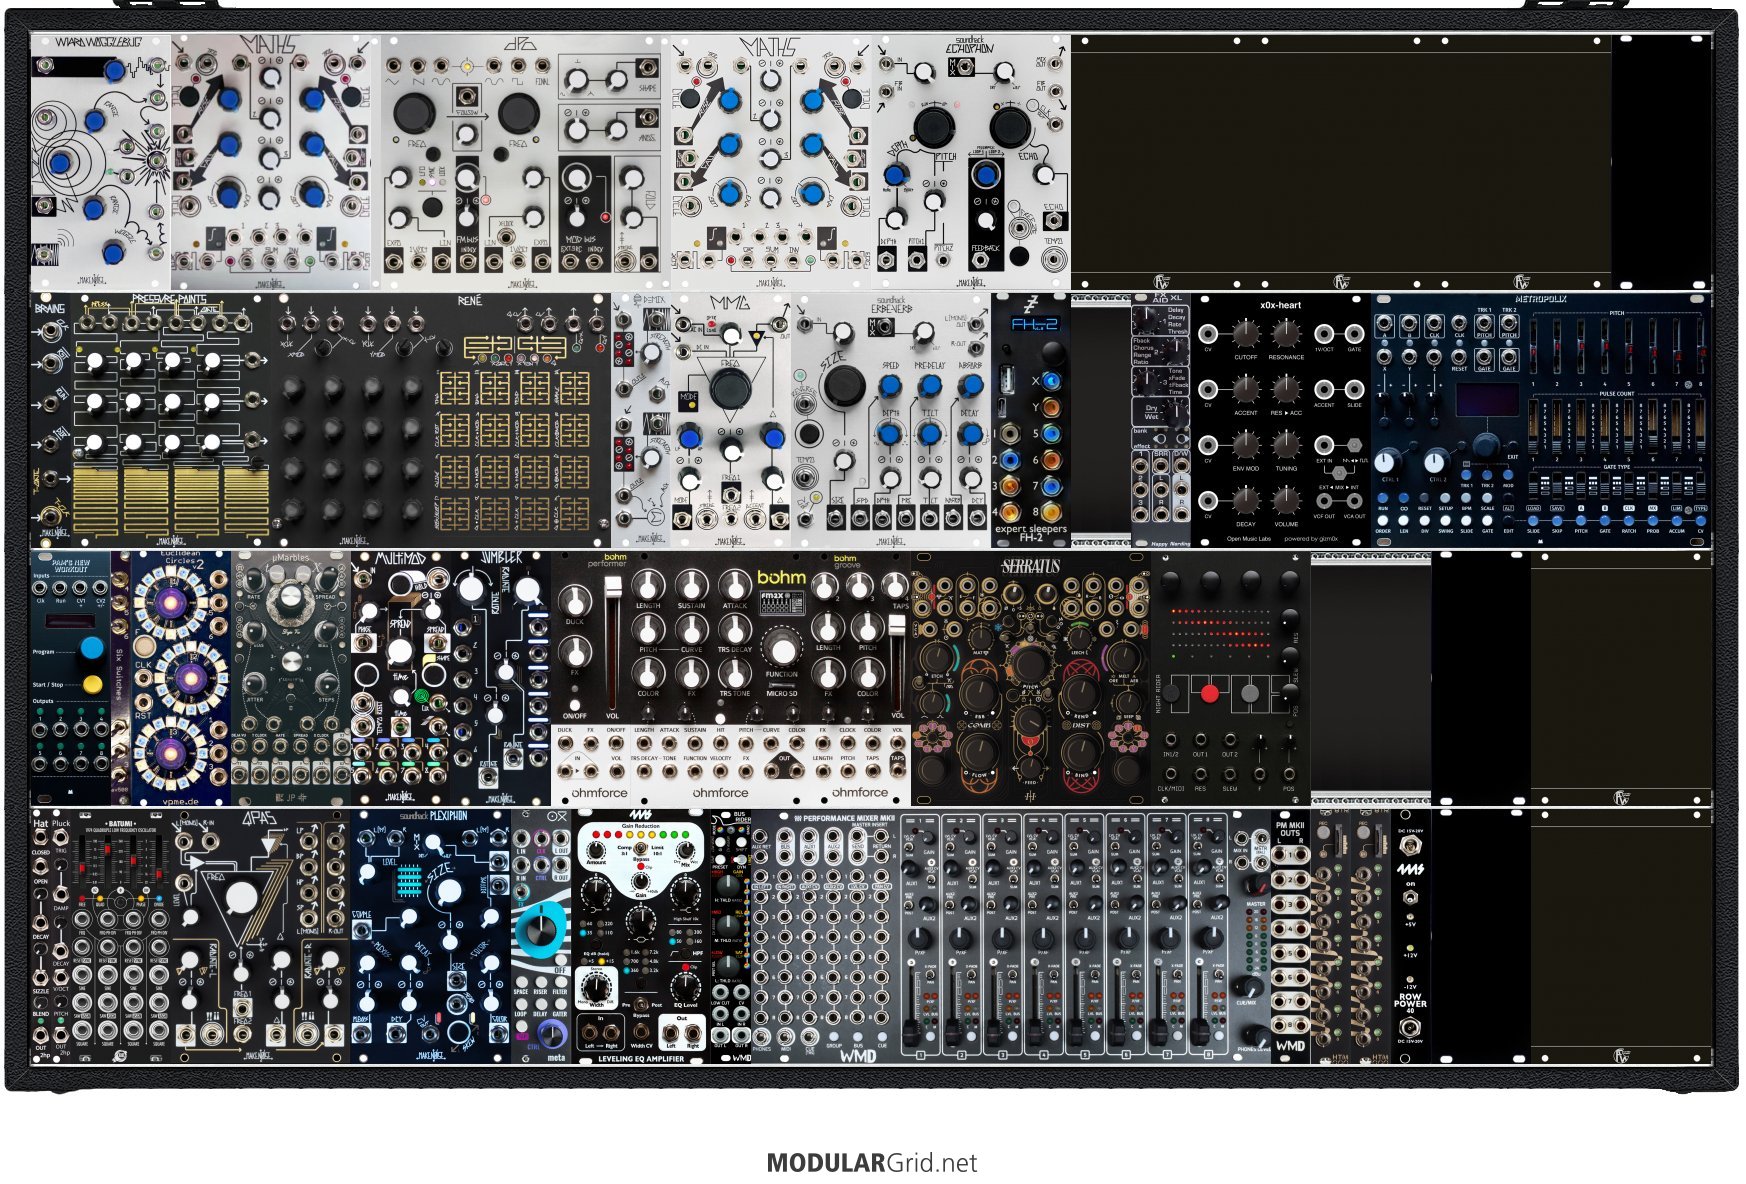Select the Euclidean Circles module
1746x1184 pixels.
click(181, 678)
